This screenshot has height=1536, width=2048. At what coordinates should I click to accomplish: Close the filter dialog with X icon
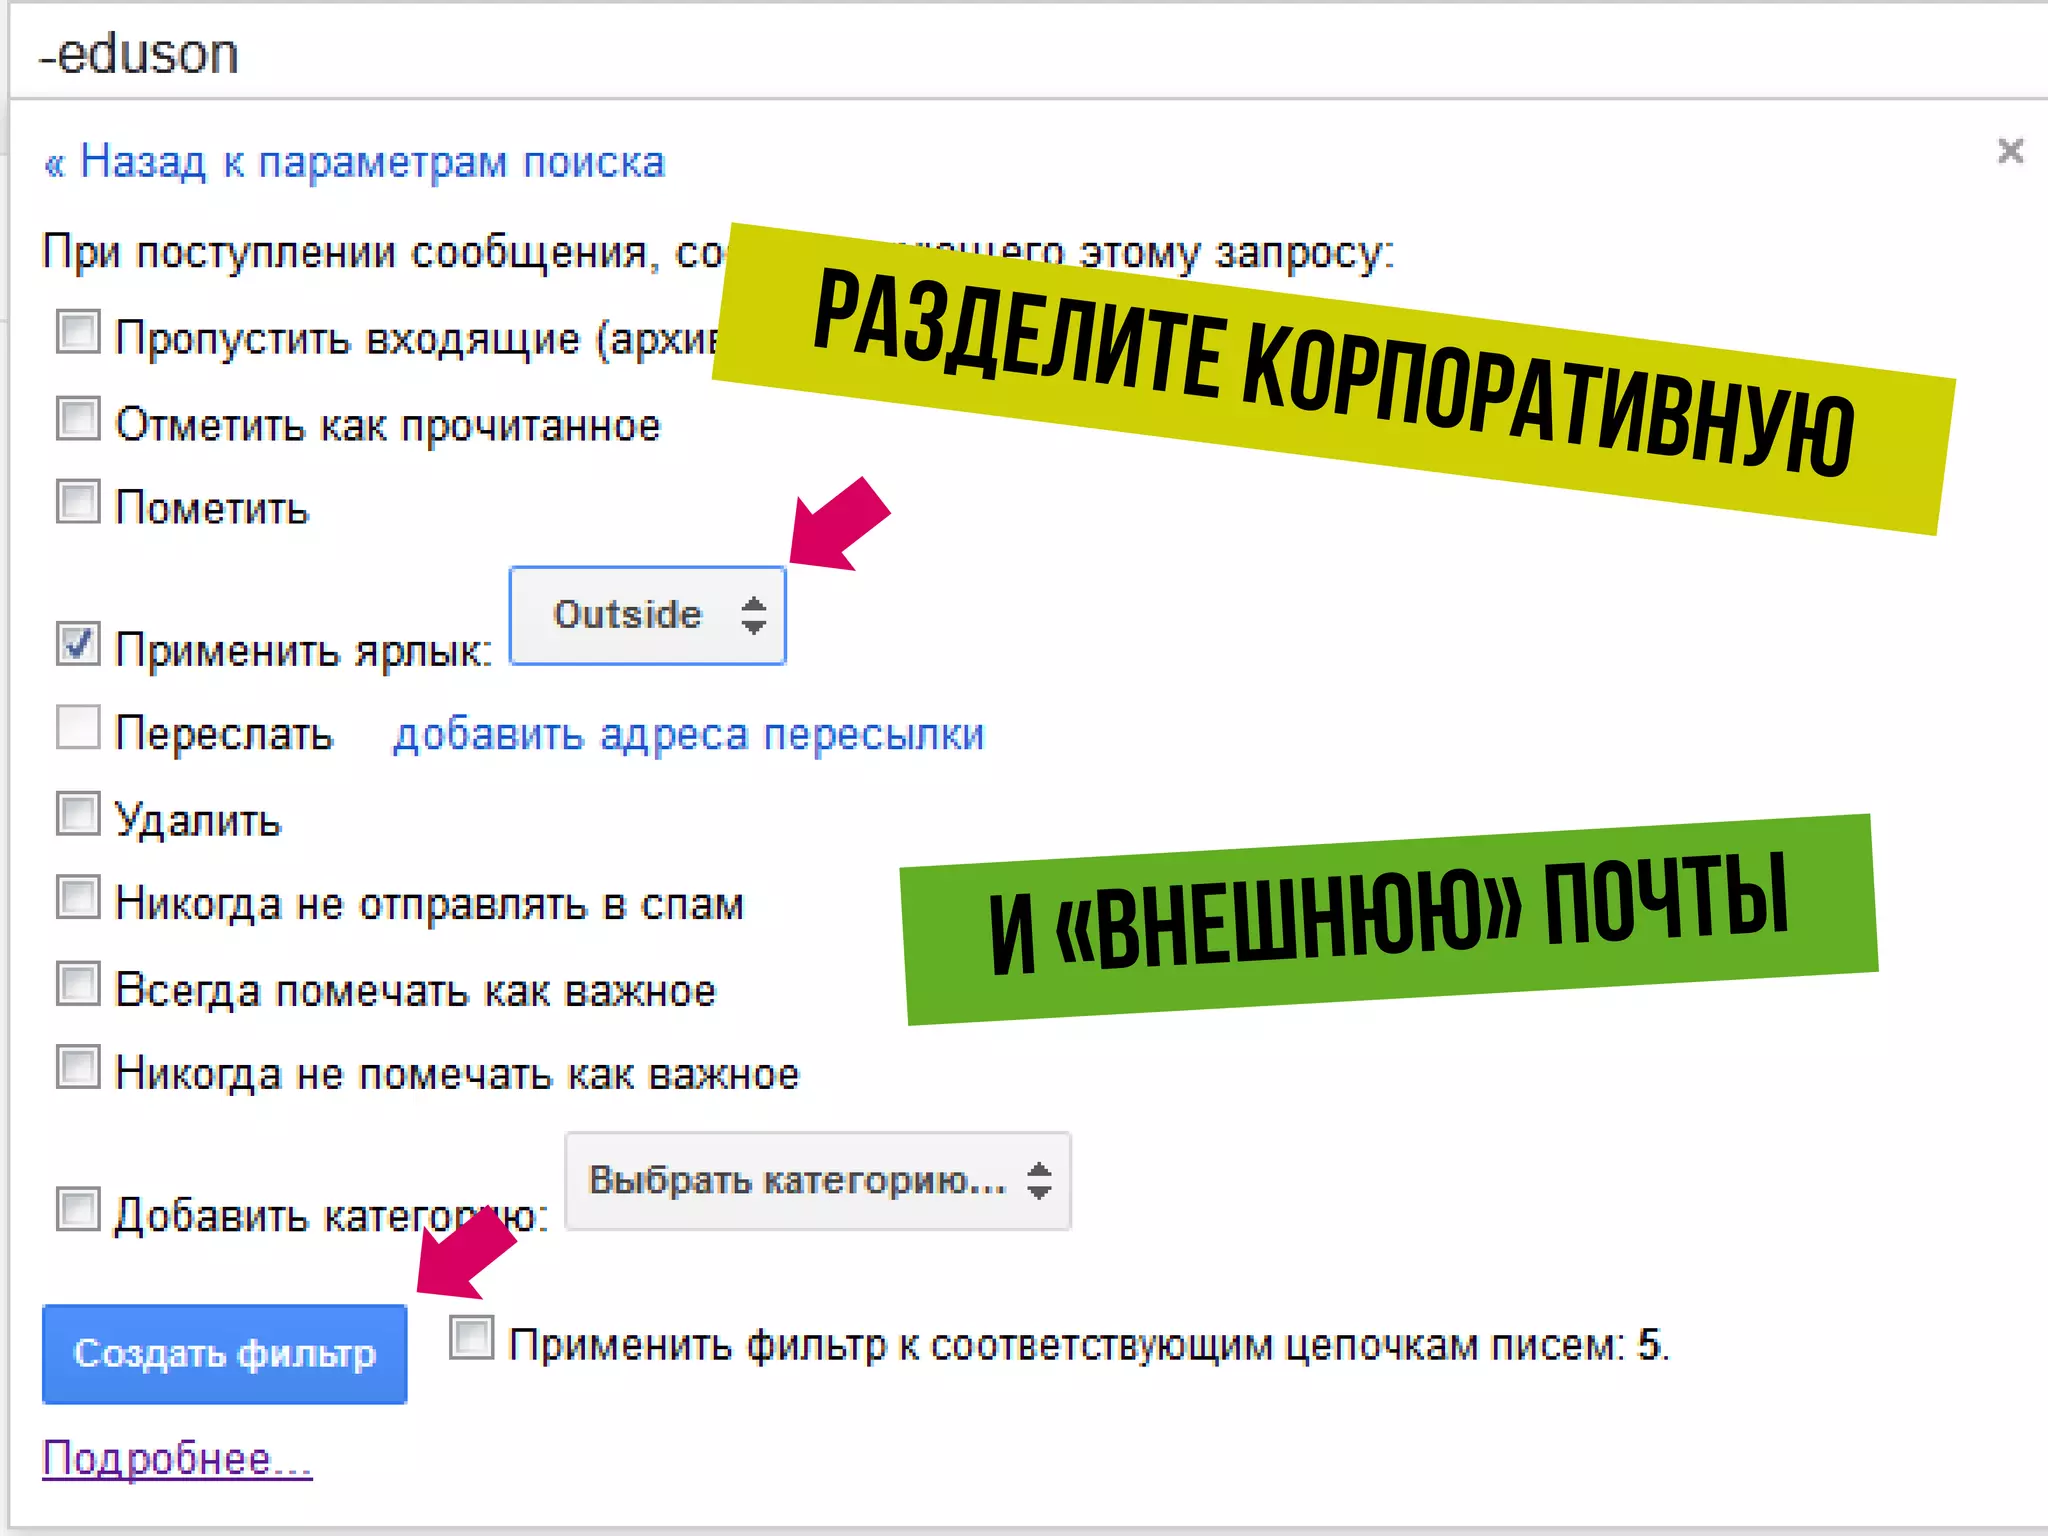[2010, 151]
